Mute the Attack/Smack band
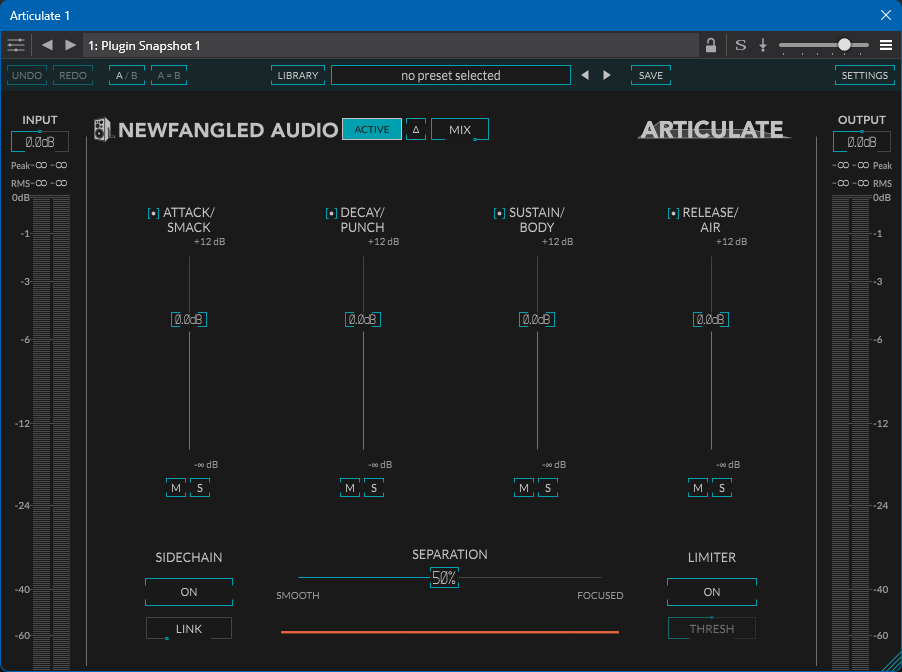The width and height of the screenshot is (902, 672). 176,488
